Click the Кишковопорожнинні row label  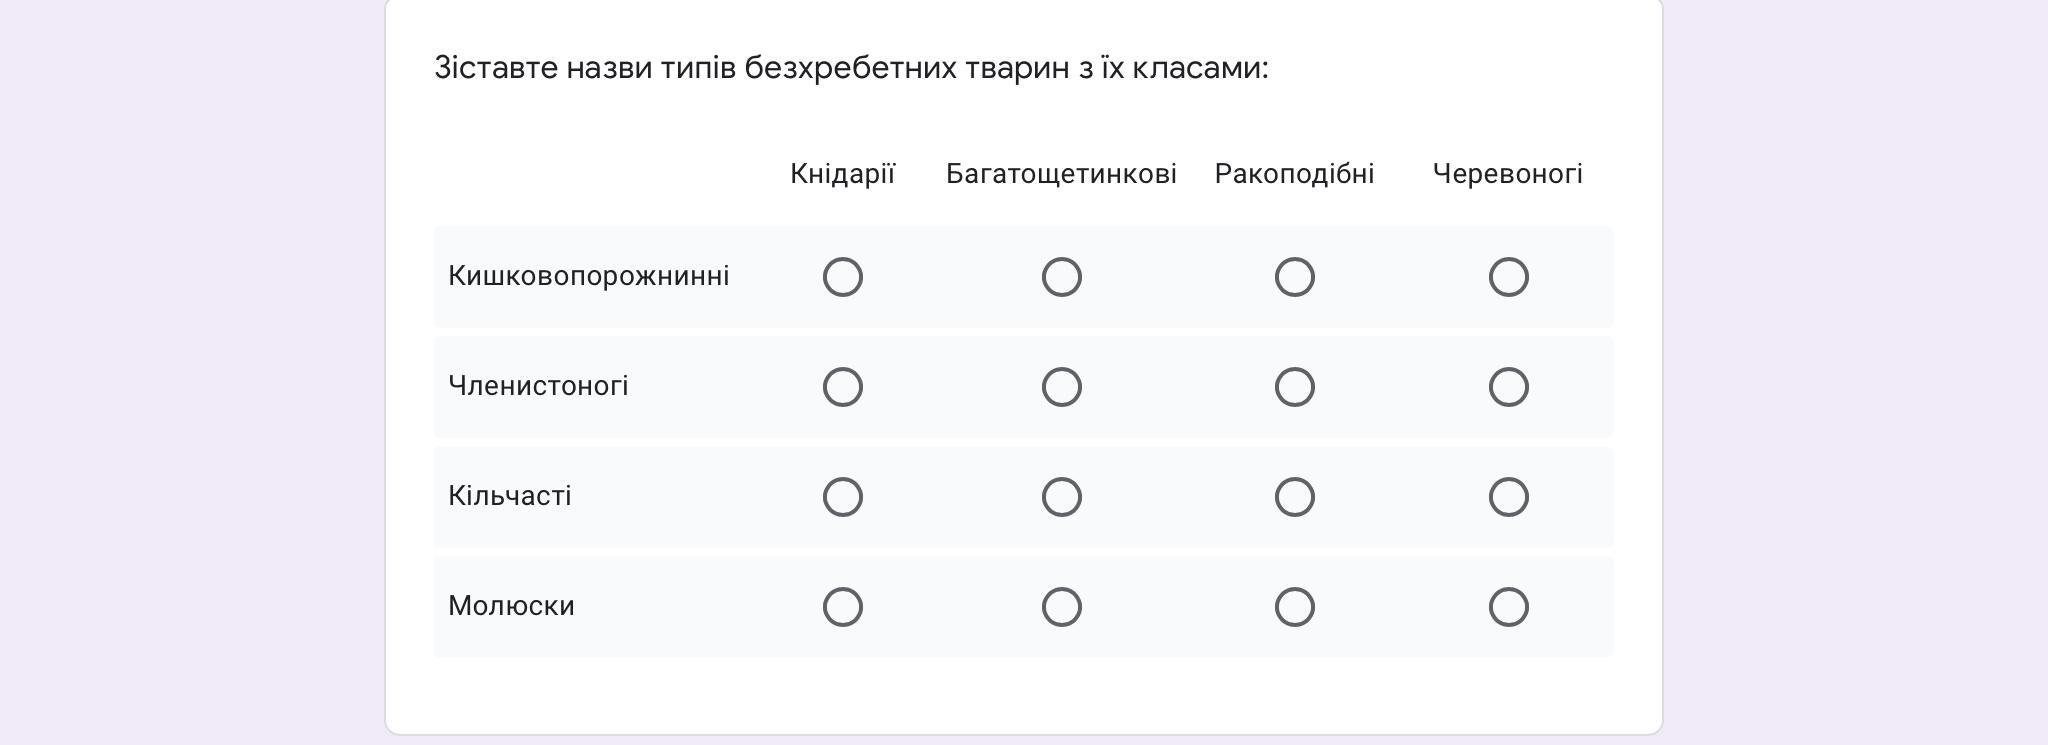pos(588,277)
